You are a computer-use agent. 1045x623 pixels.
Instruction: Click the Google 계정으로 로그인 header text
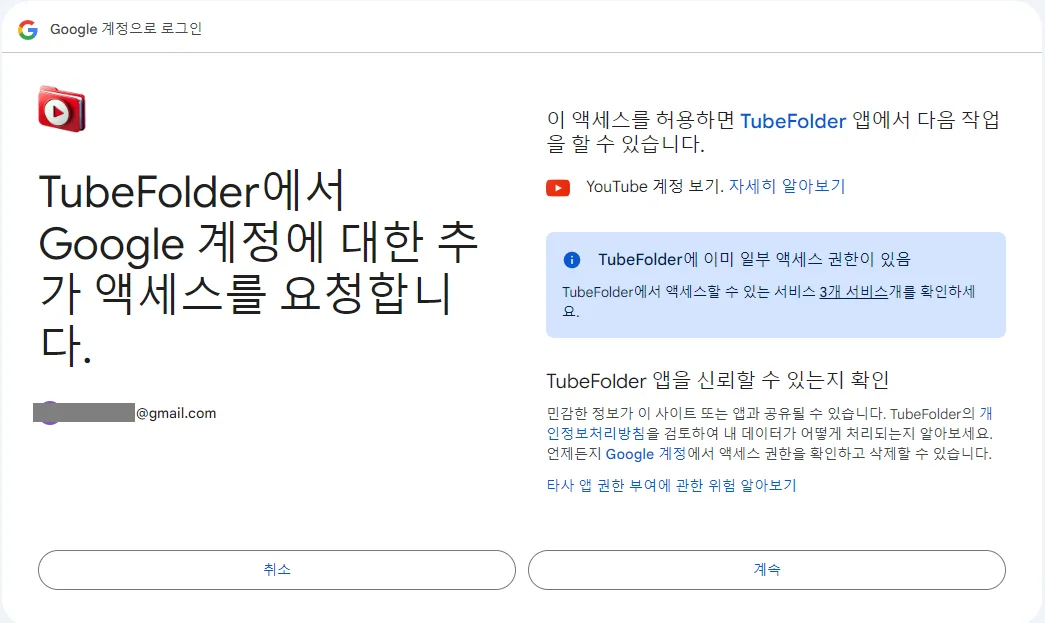coord(126,29)
